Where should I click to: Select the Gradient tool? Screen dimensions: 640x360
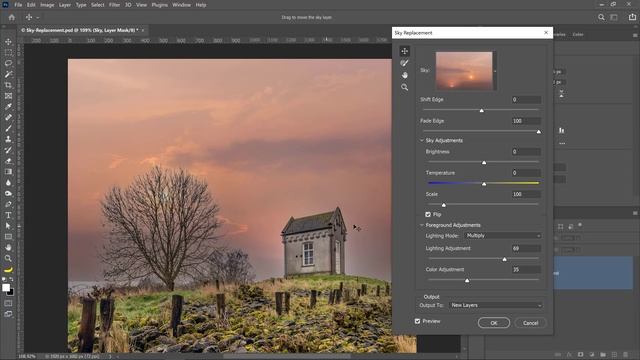click(8, 172)
